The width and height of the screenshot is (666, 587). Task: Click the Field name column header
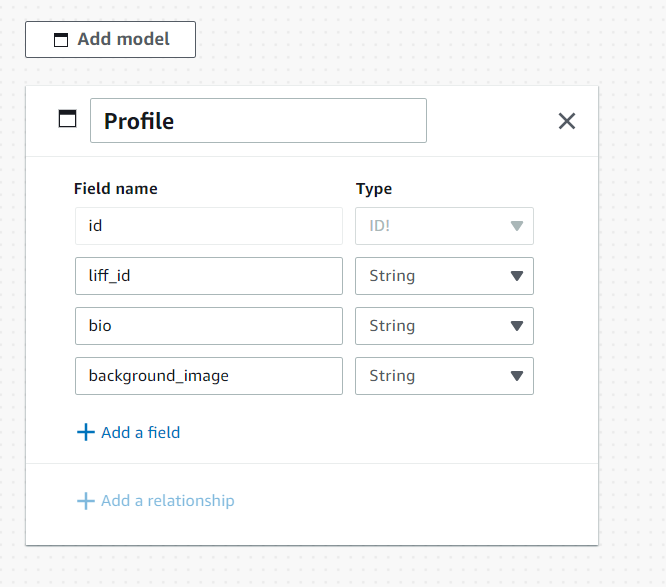coord(115,188)
